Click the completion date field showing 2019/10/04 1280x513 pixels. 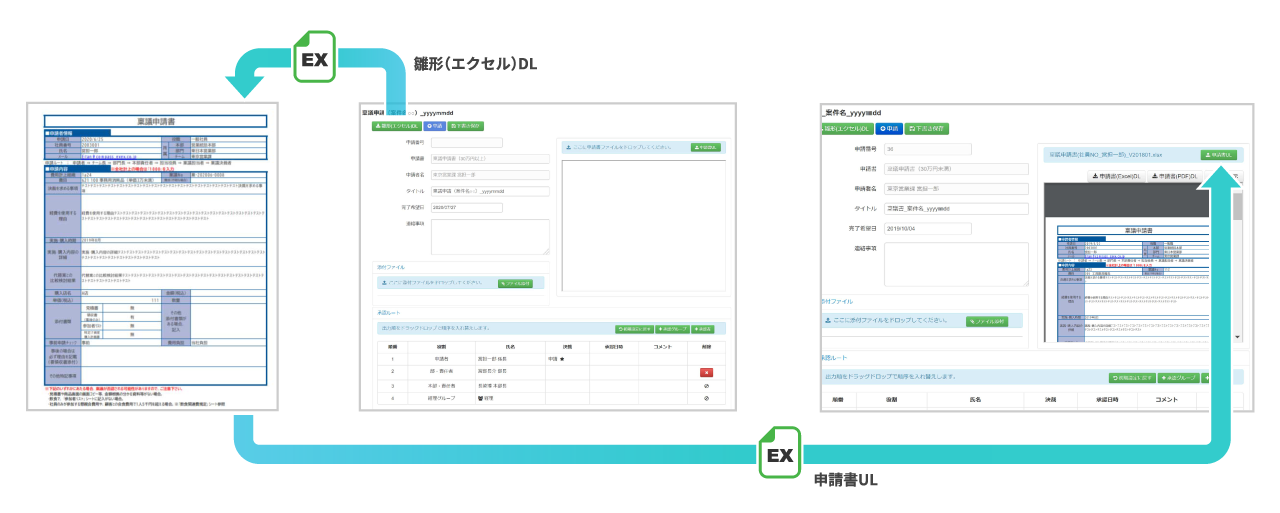[x=929, y=228]
